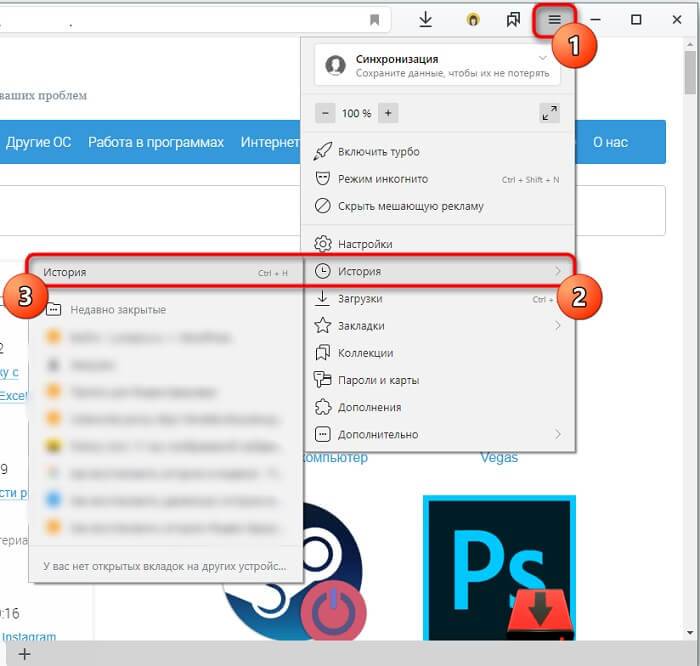Image resolution: width=700 pixels, height=666 pixels.
Task: Enable turbo mode (Включить турбо)
Action: (380, 152)
